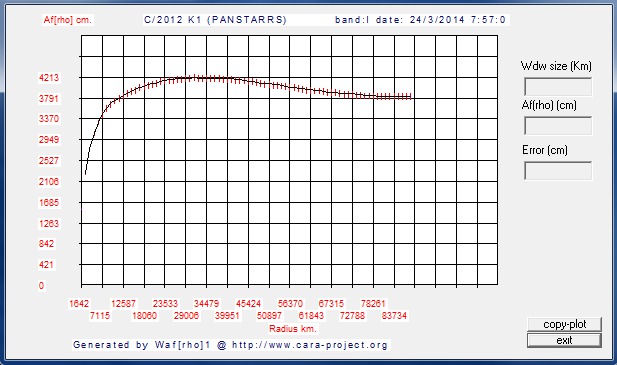Screen dimensions: 617x365
Task: Click the date 24/3/2014 7:57:0 text
Action: tap(441, 20)
